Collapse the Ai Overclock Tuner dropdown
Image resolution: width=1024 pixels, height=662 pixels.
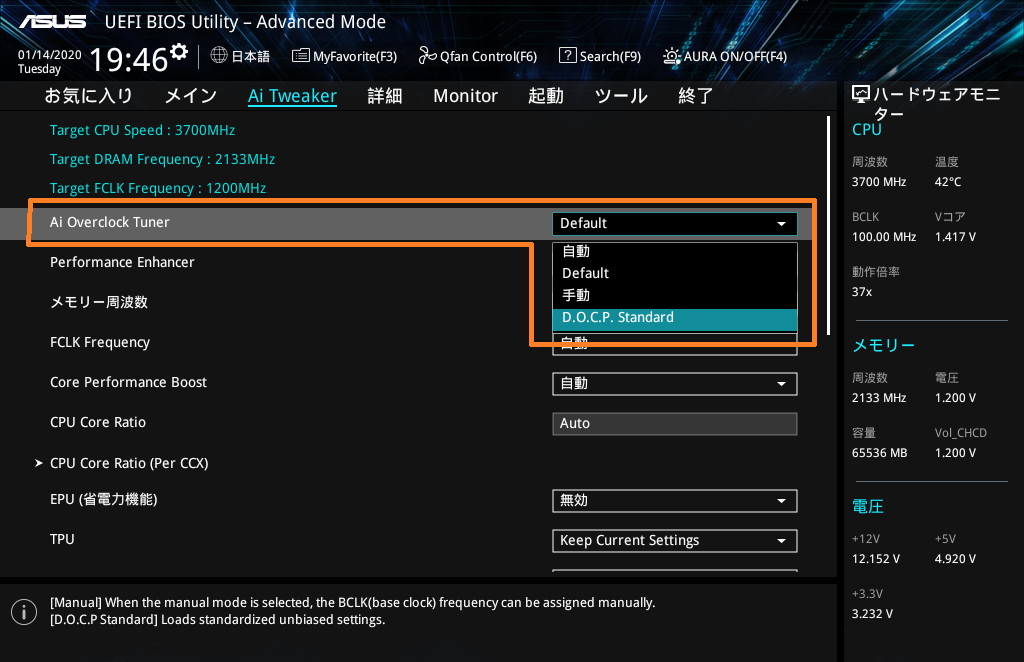675,223
